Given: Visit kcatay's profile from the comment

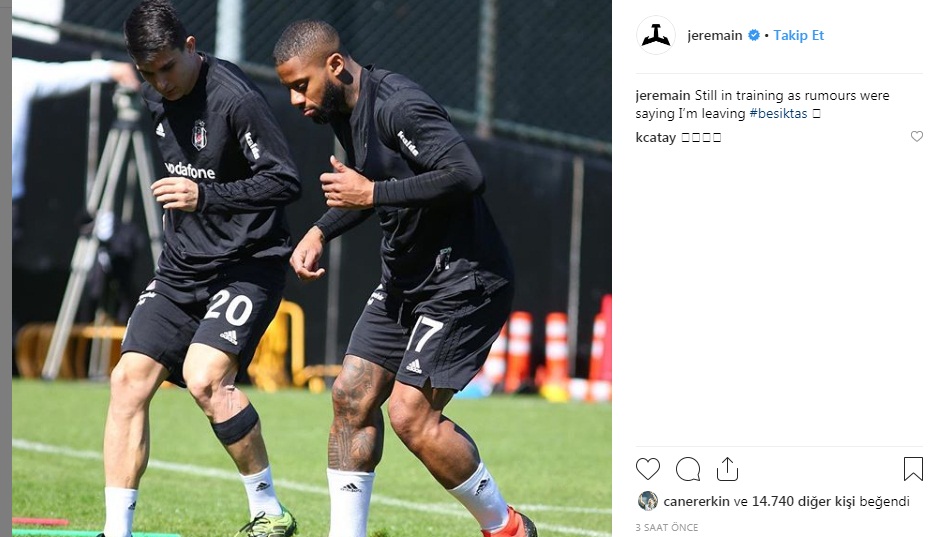Looking at the screenshot, I should click(656, 137).
